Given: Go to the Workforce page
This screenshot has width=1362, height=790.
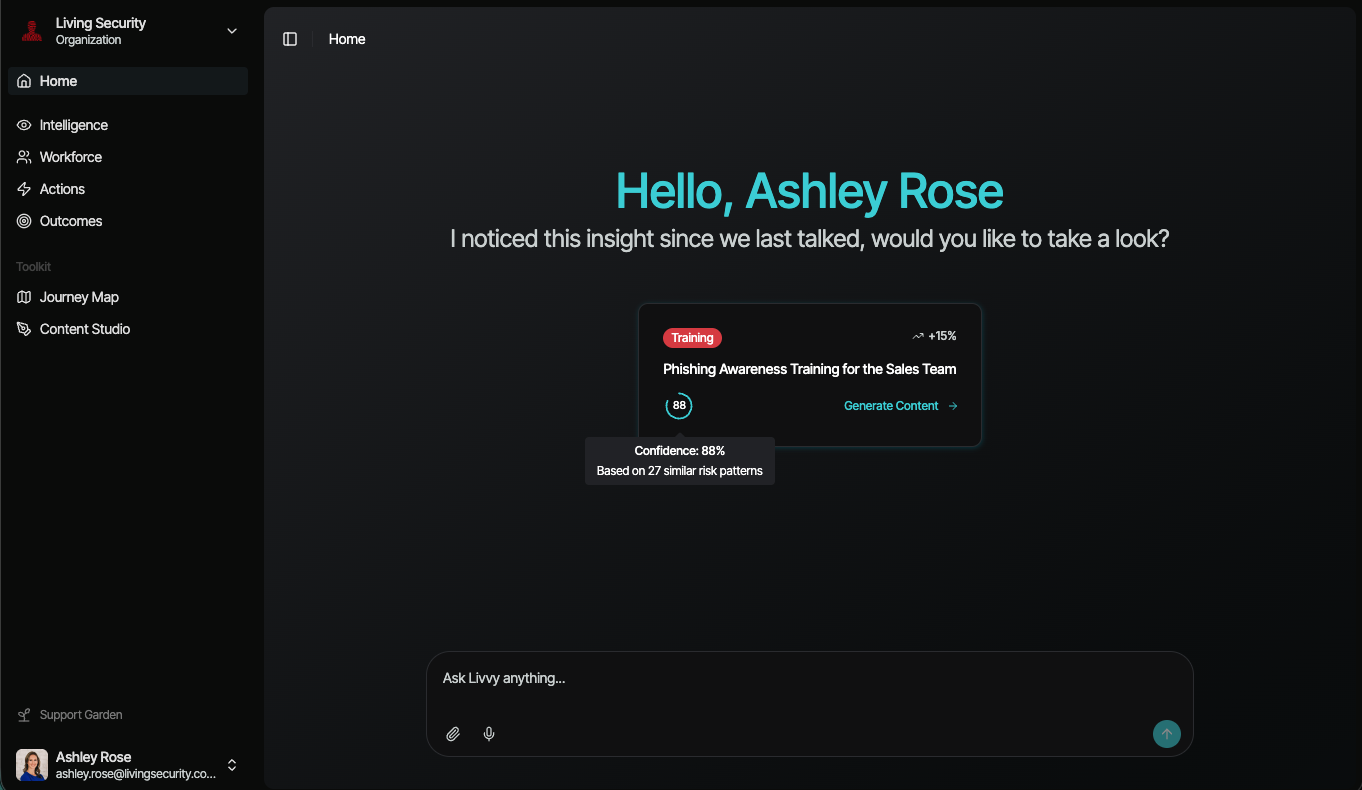Looking at the screenshot, I should [x=70, y=157].
